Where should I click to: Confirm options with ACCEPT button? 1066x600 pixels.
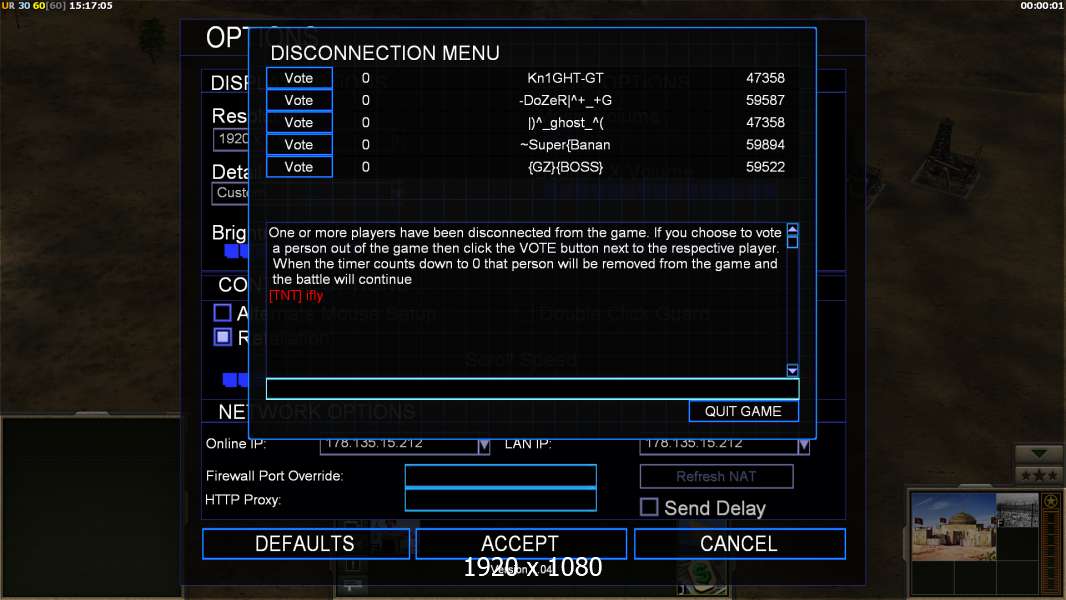coord(521,544)
